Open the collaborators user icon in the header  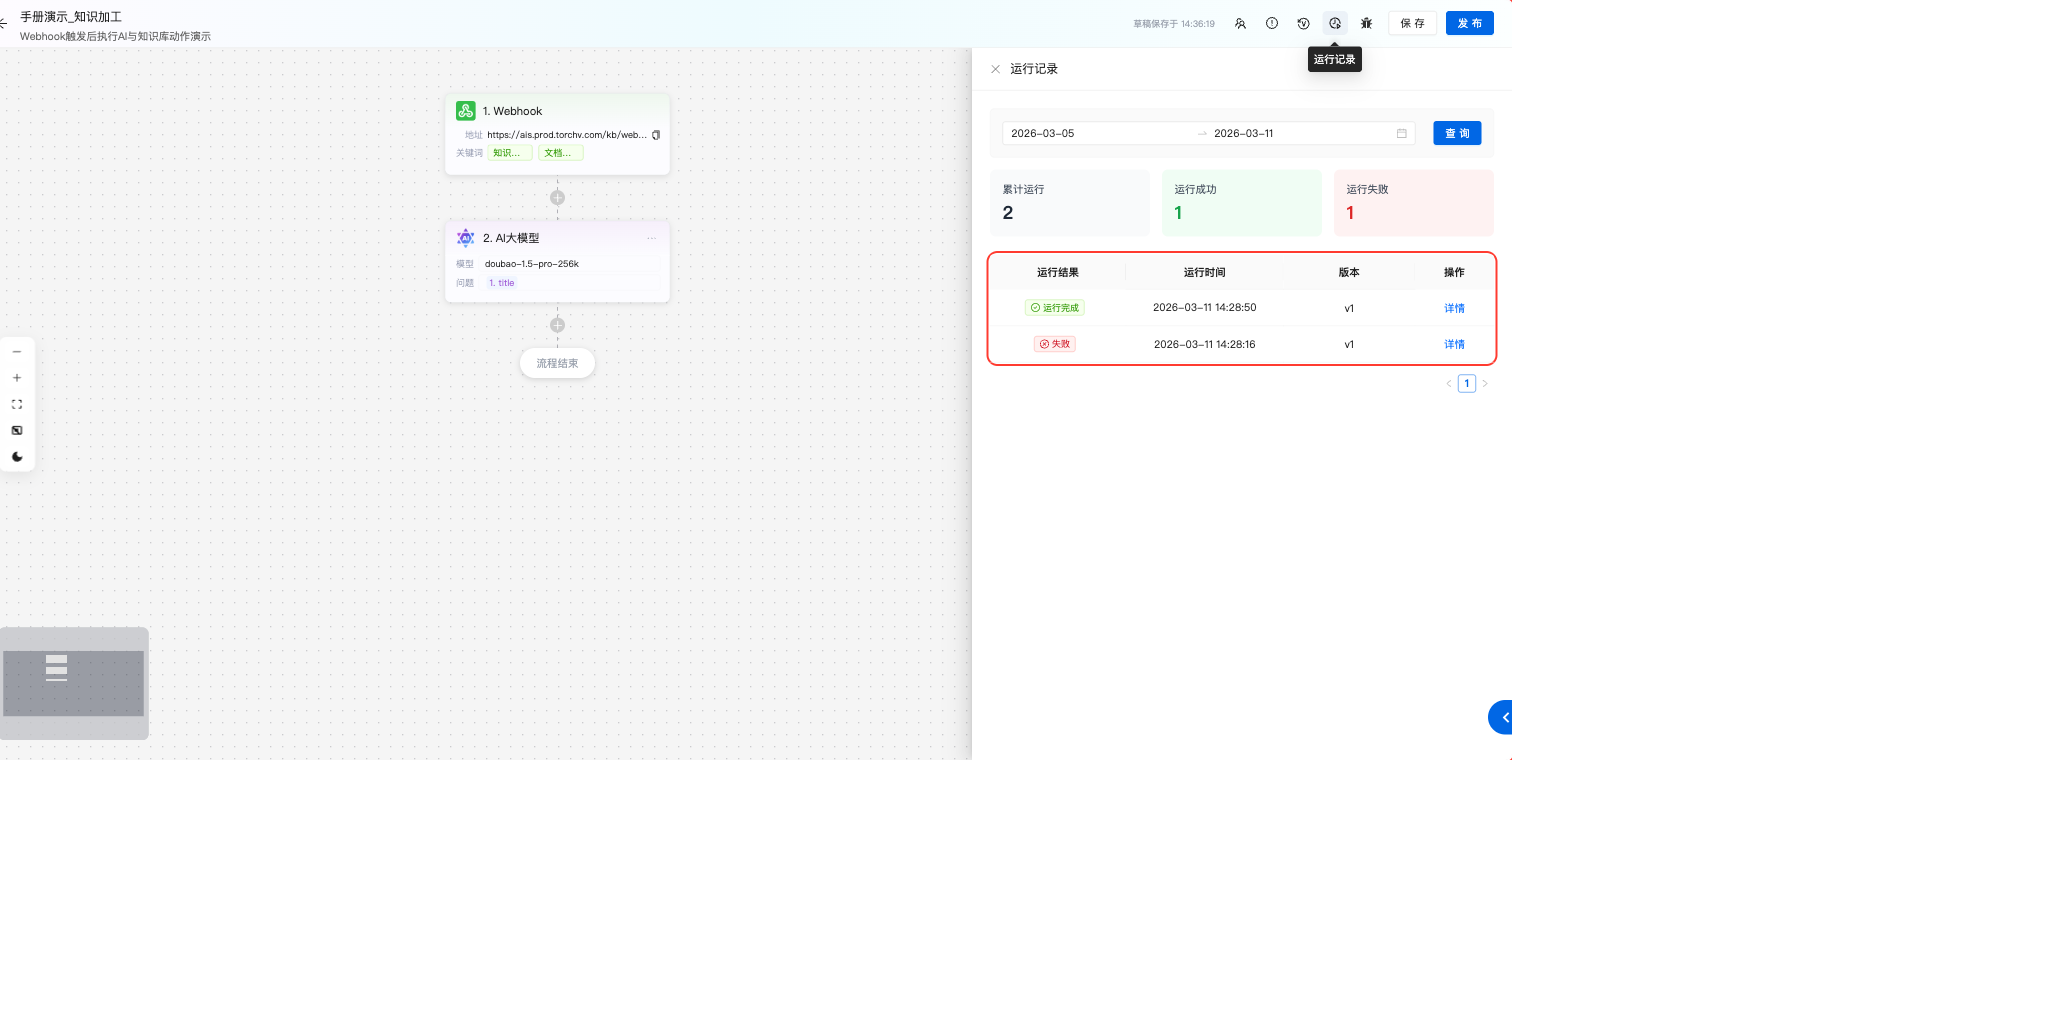coord(1240,23)
